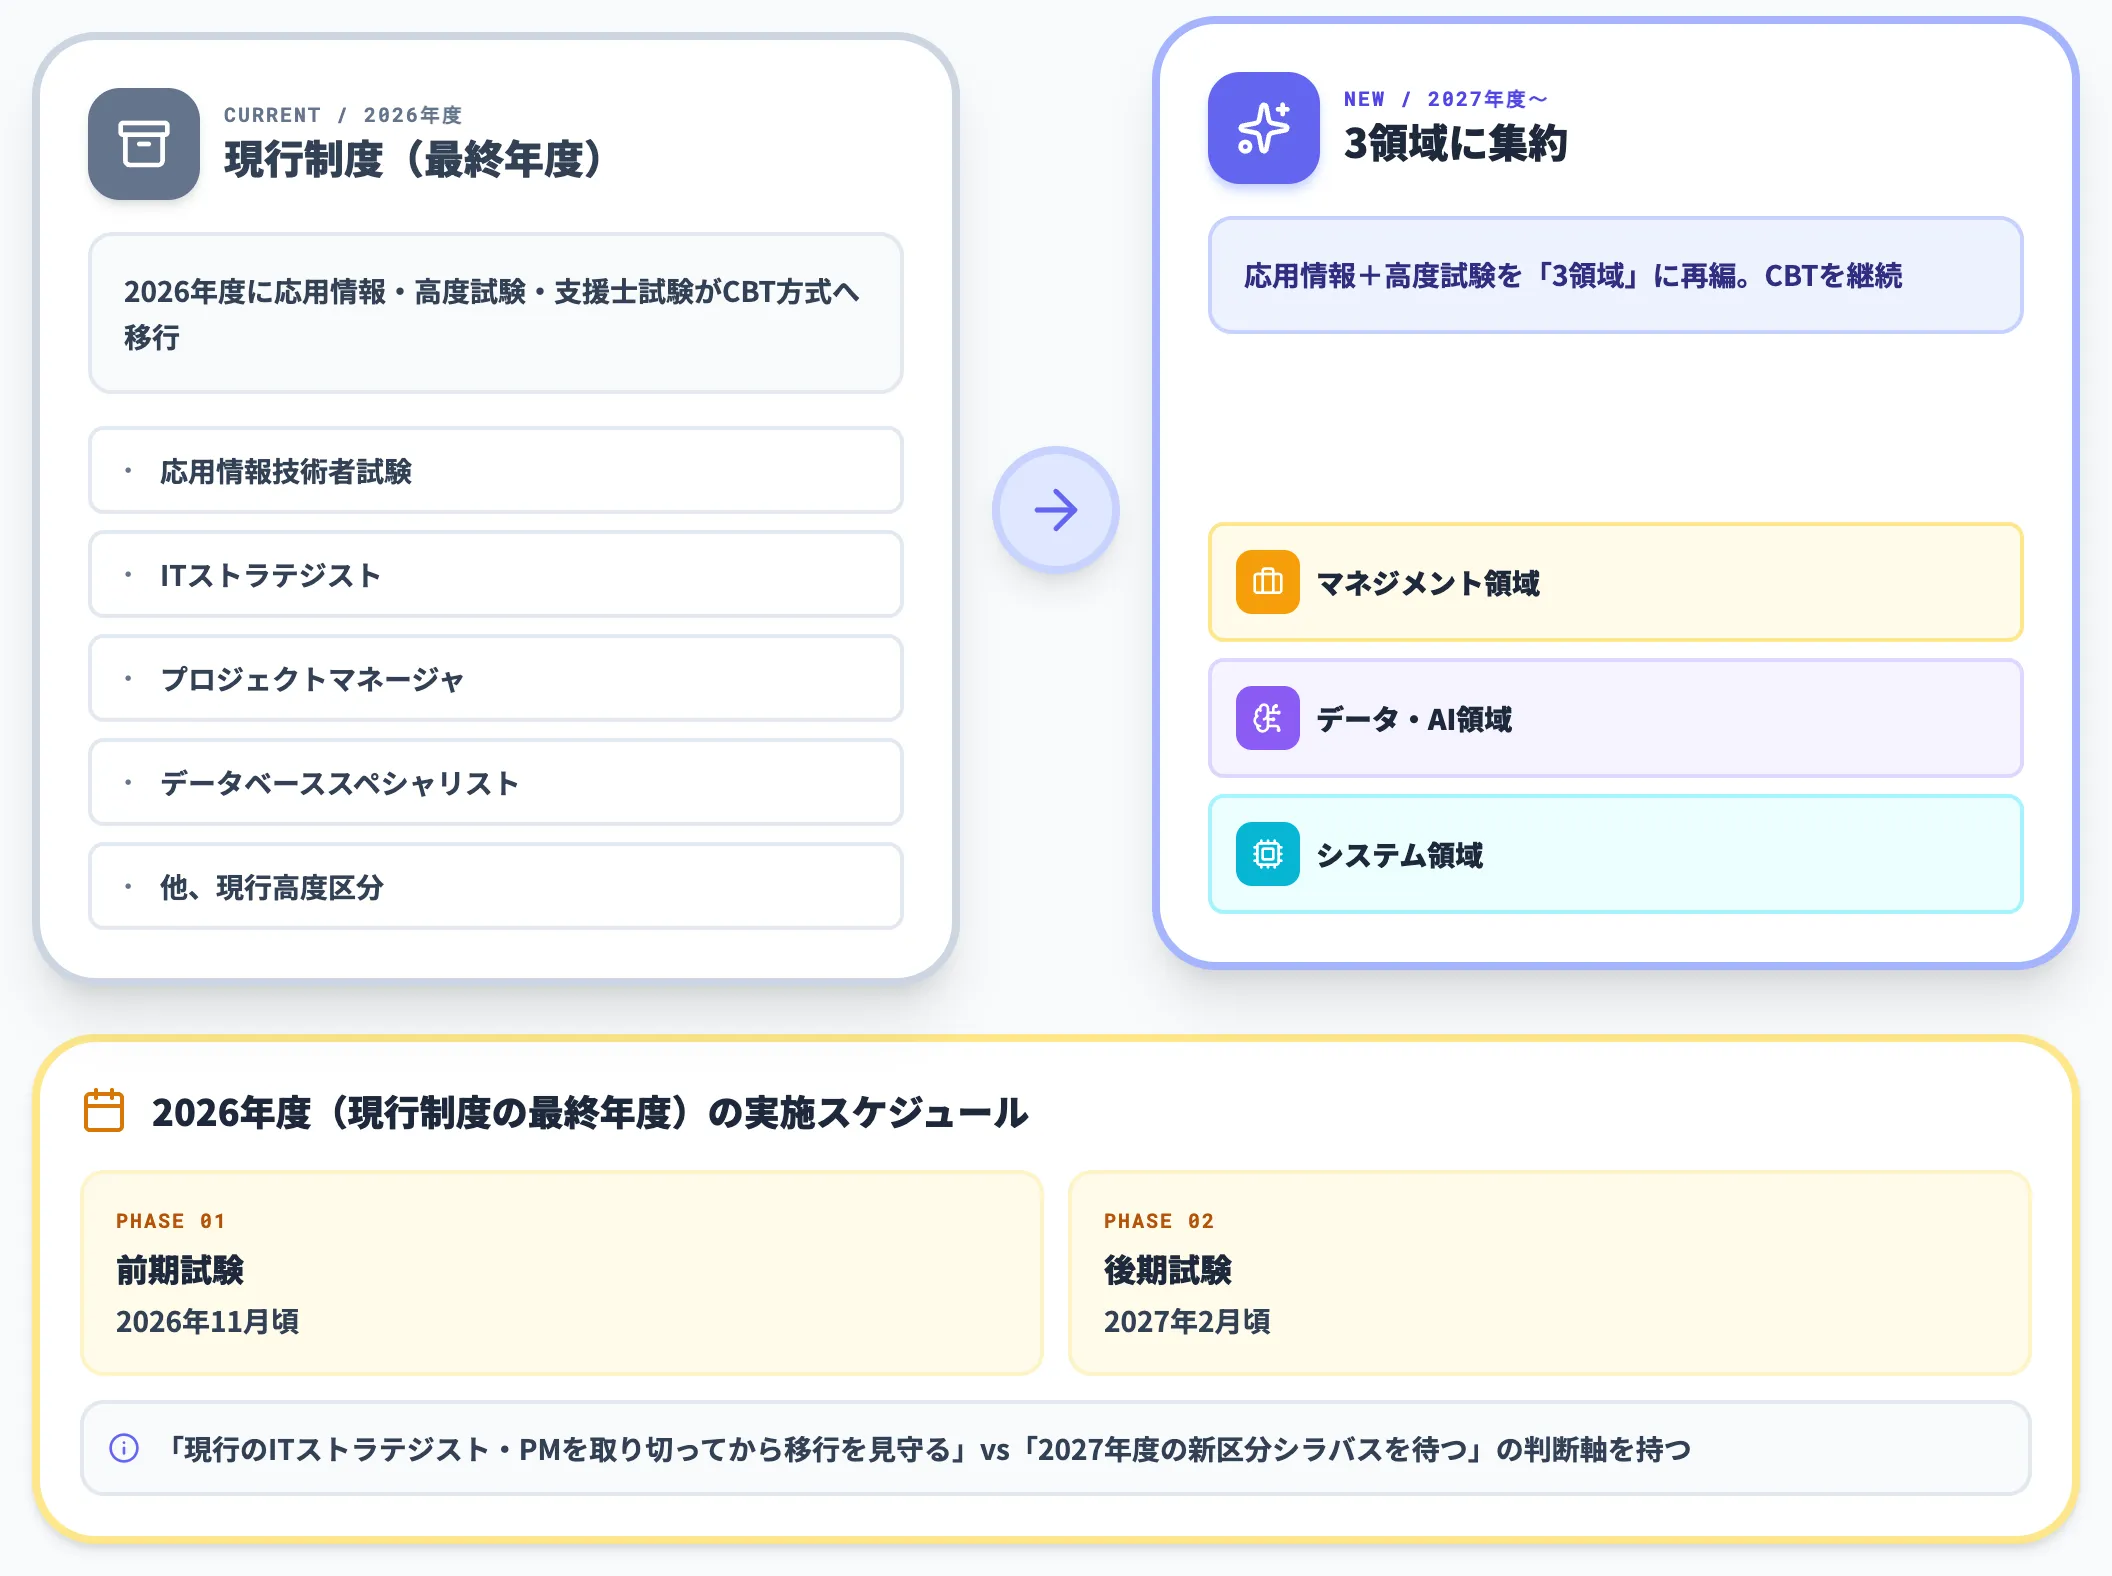Click the マネジメント領域 label
2112x1576 pixels.
point(1428,583)
